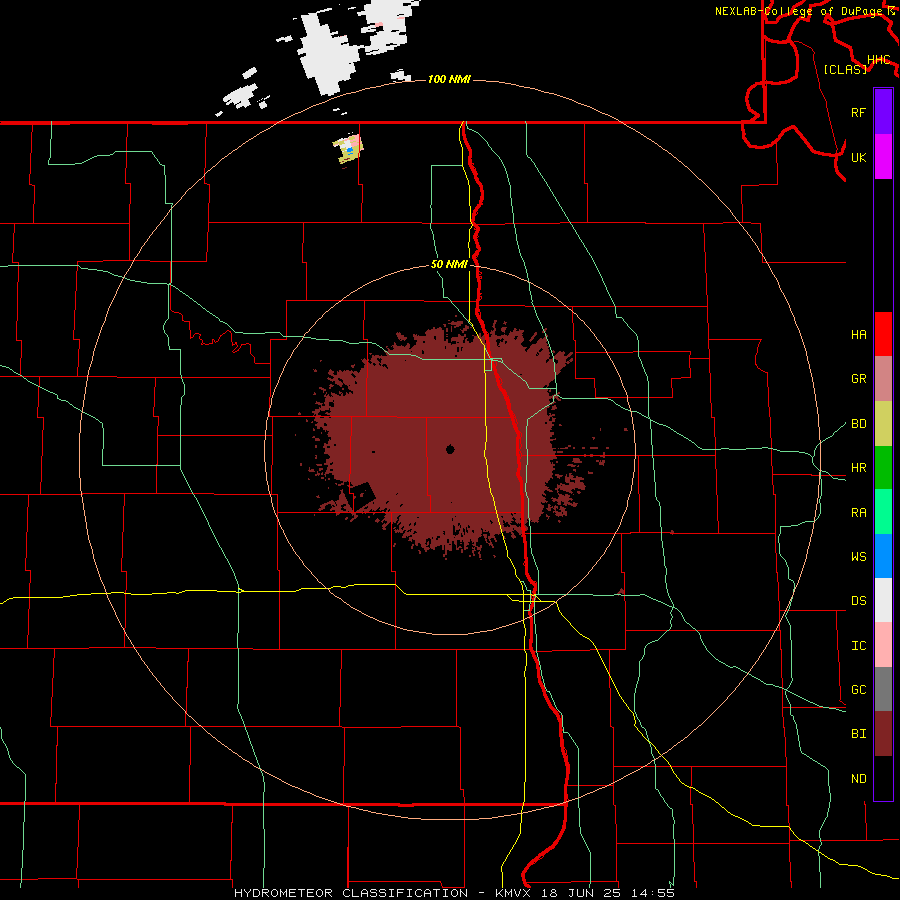Select the BD yellow legend block

pos(883,423)
